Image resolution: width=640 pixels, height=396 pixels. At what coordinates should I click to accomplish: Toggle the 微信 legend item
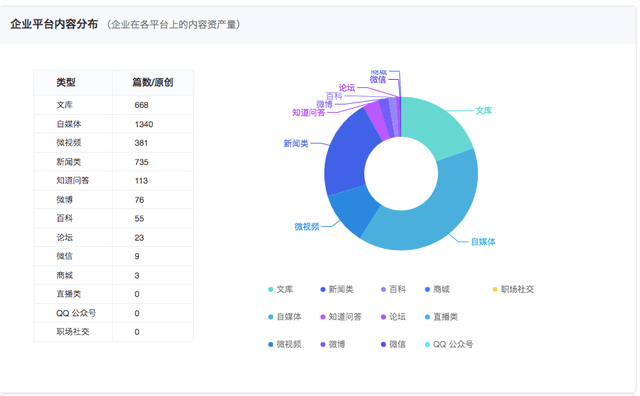click(393, 344)
